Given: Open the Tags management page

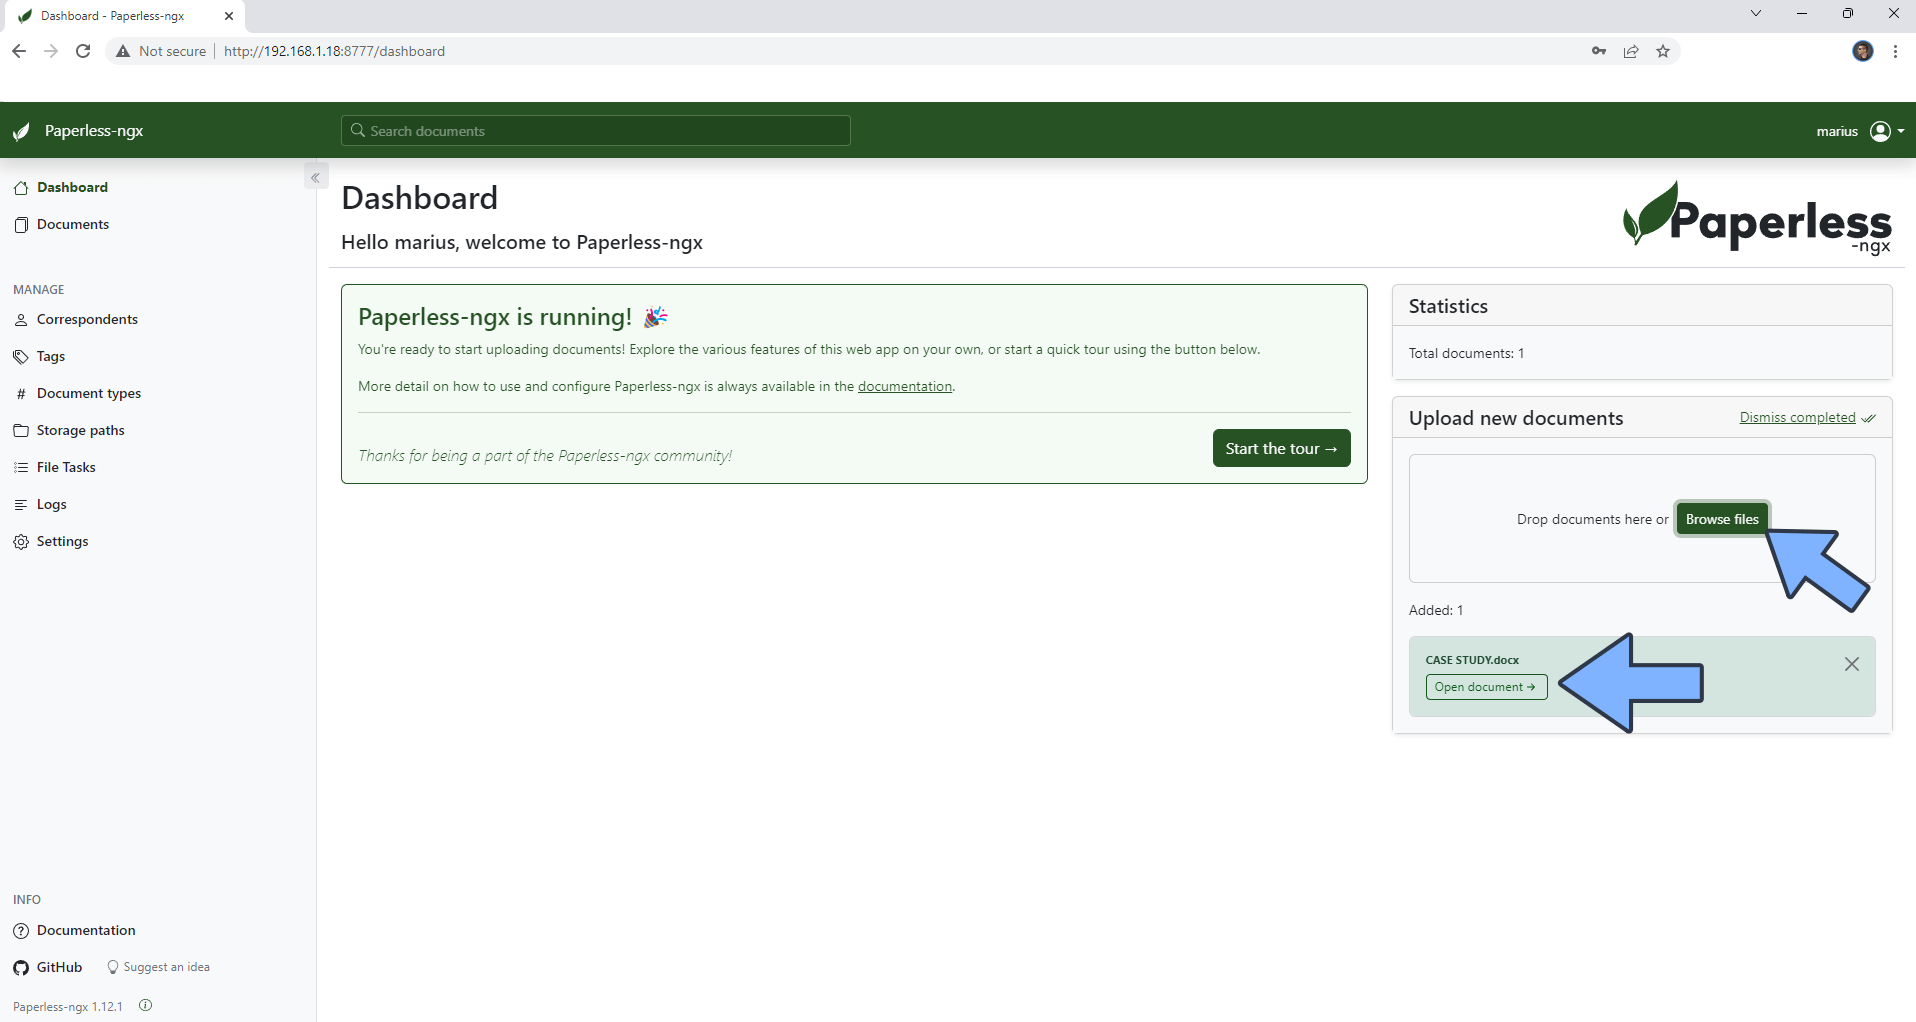Looking at the screenshot, I should pyautogui.click(x=39, y=356).
